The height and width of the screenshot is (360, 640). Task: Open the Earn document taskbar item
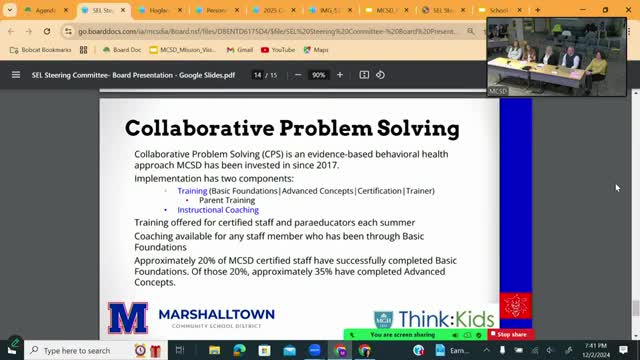[452, 351]
